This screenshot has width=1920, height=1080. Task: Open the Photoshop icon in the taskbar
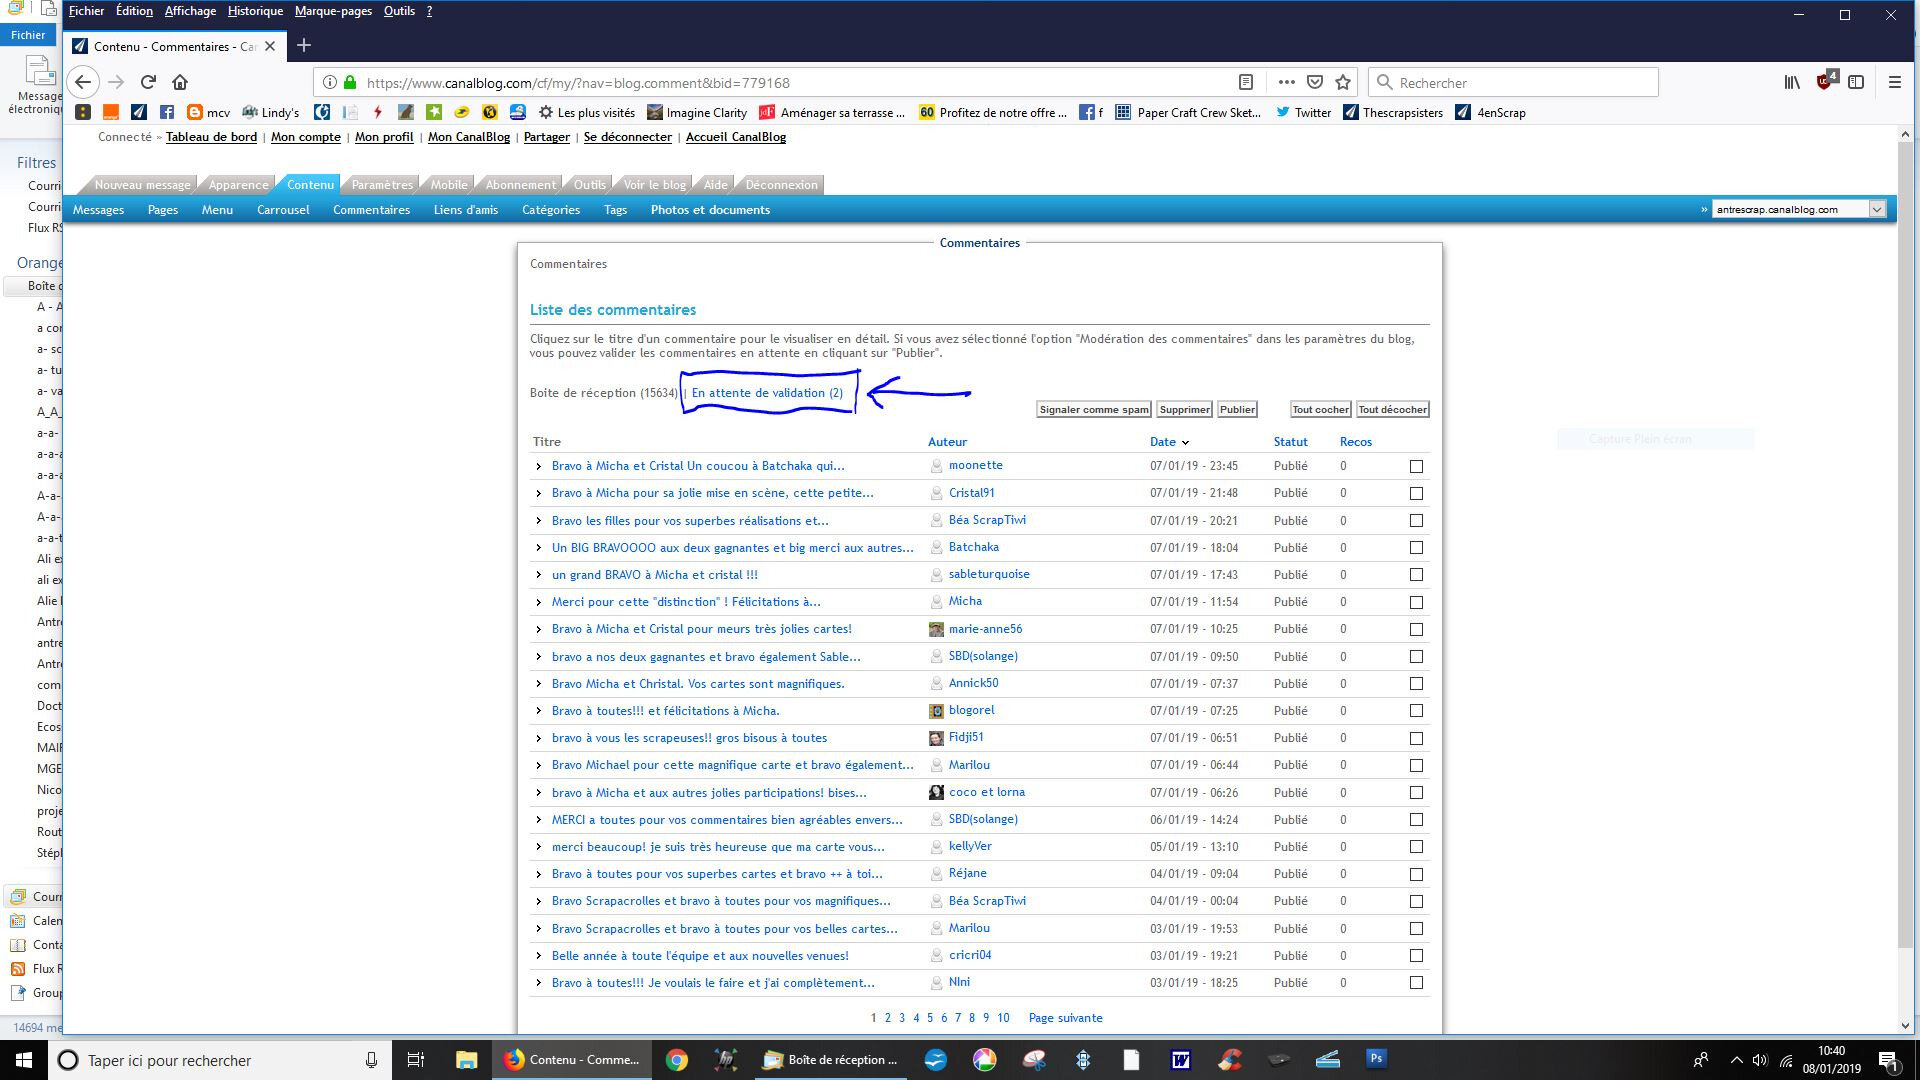point(1376,1058)
